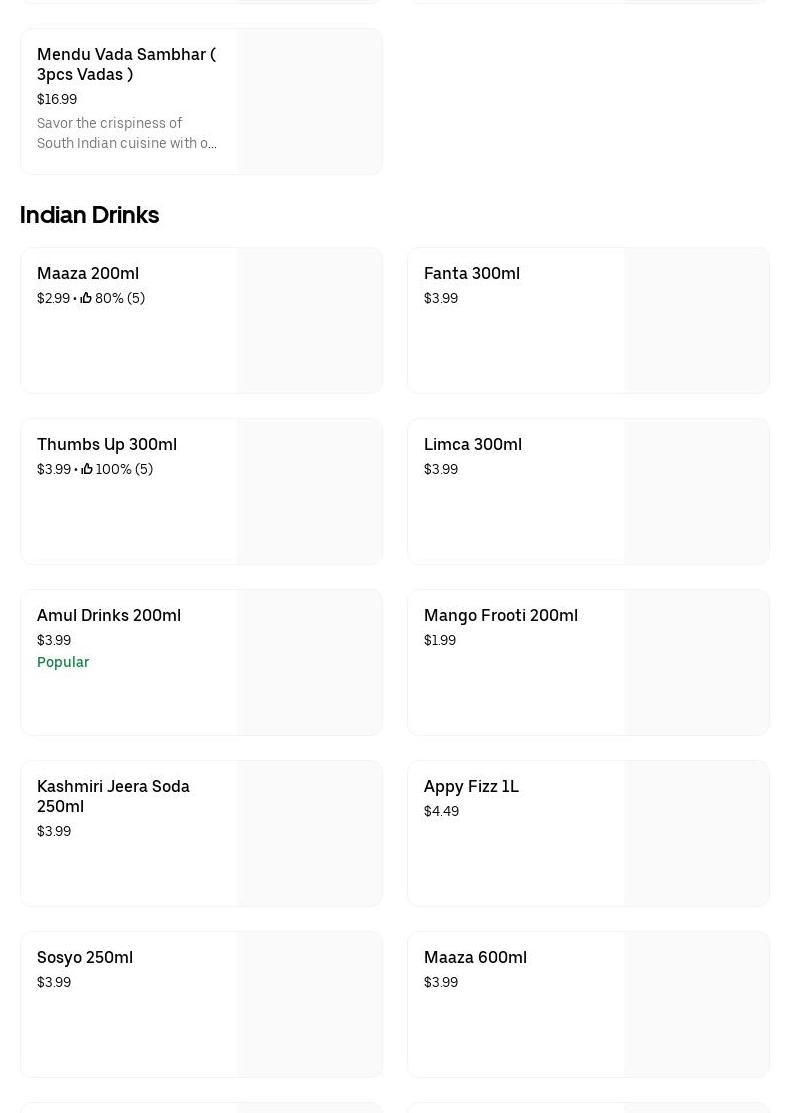Image resolution: width=804 pixels, height=1113 pixels.
Task: Open the Mendu Vada Sambhar image thumbnail
Action: (x=309, y=101)
